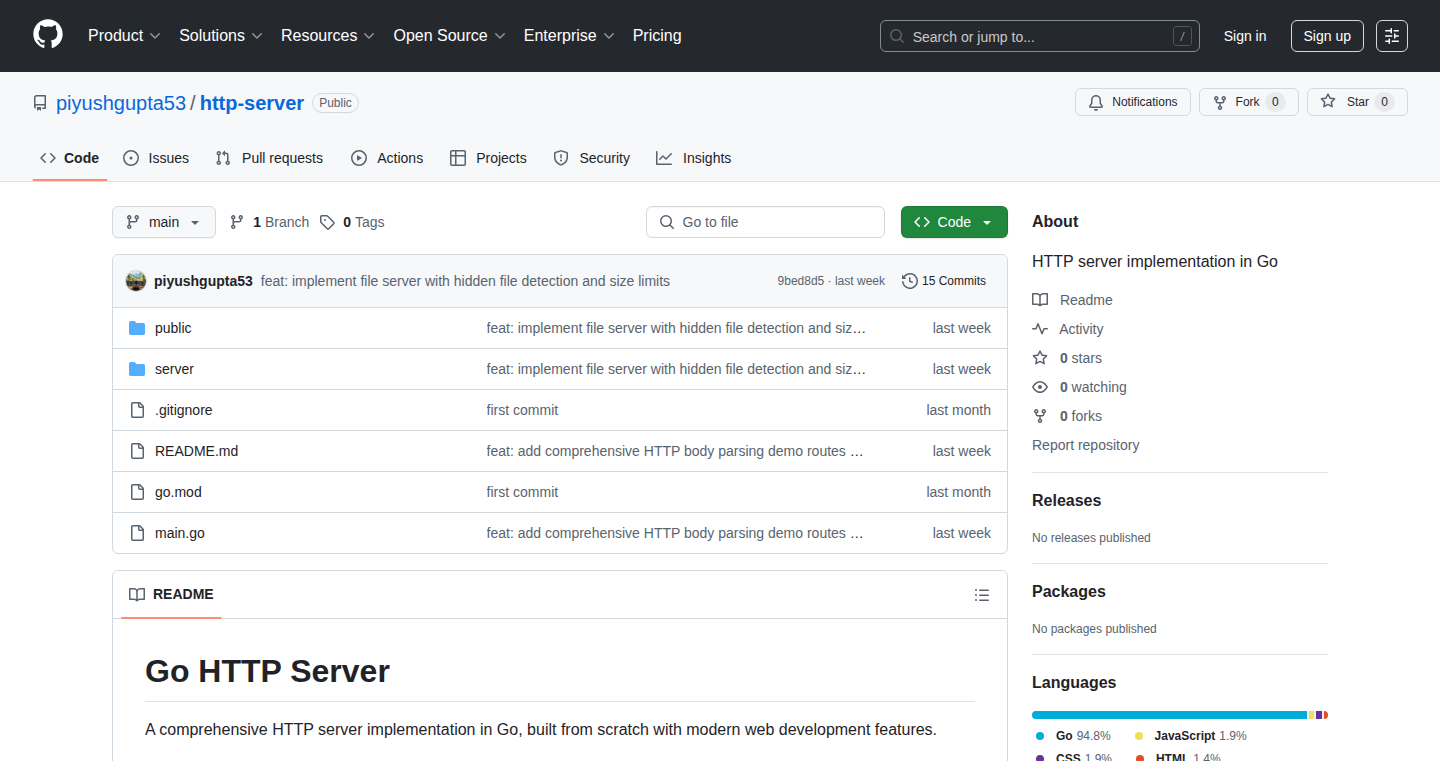Click the repository icon beside piyushgupta53

coord(40,103)
